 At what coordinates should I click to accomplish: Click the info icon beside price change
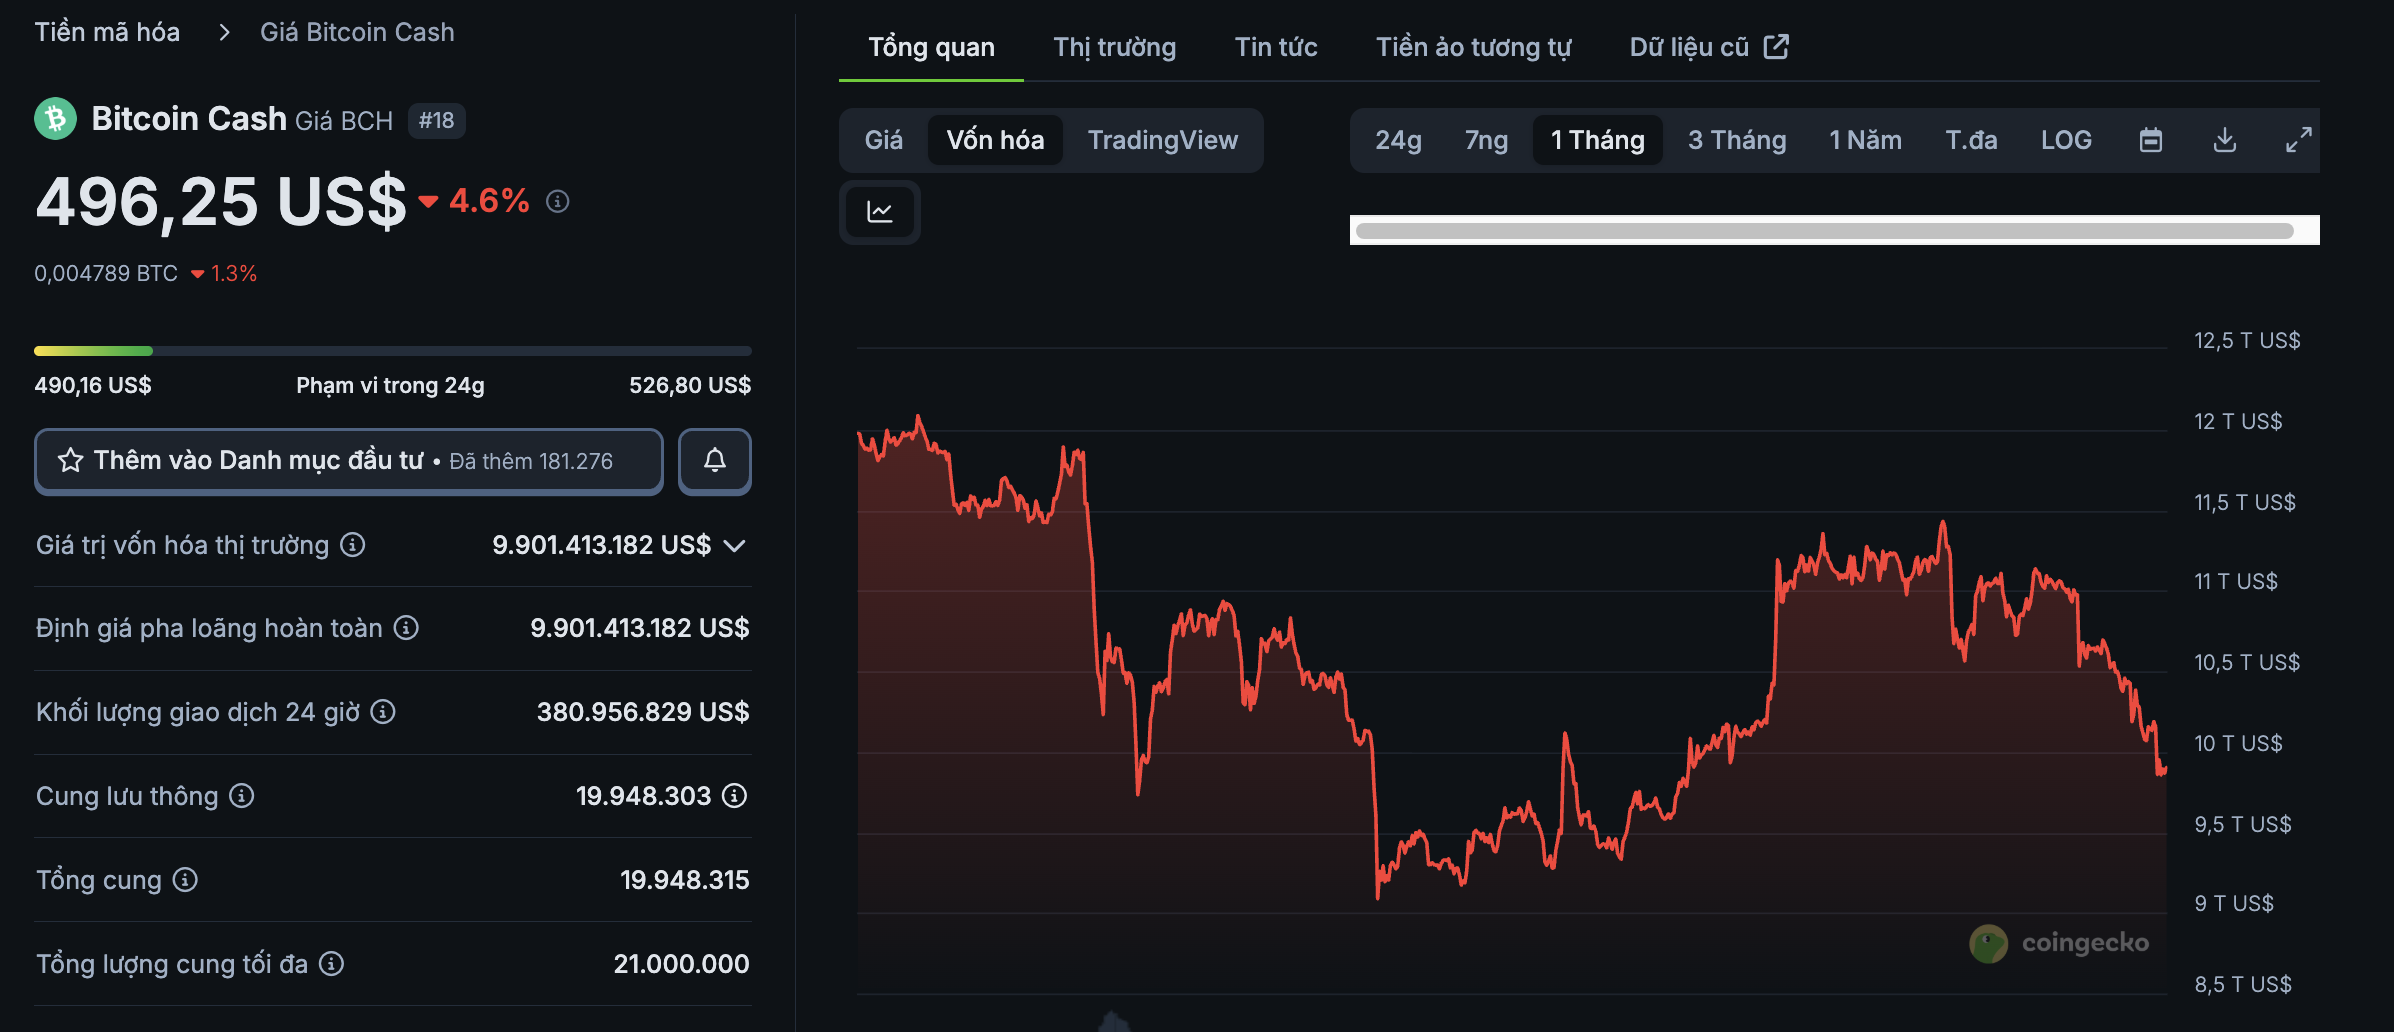point(557,202)
